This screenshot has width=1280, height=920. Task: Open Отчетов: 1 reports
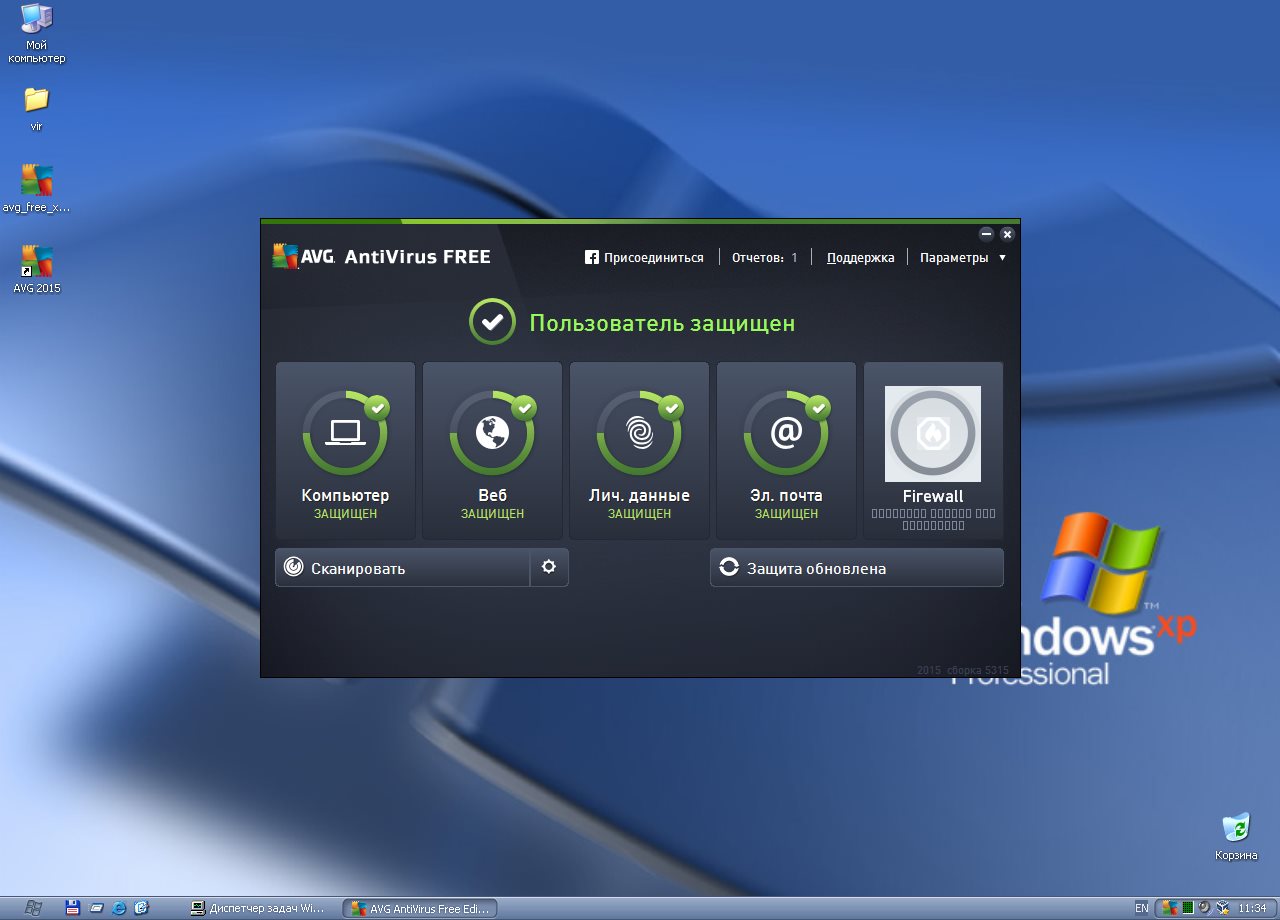(x=765, y=257)
